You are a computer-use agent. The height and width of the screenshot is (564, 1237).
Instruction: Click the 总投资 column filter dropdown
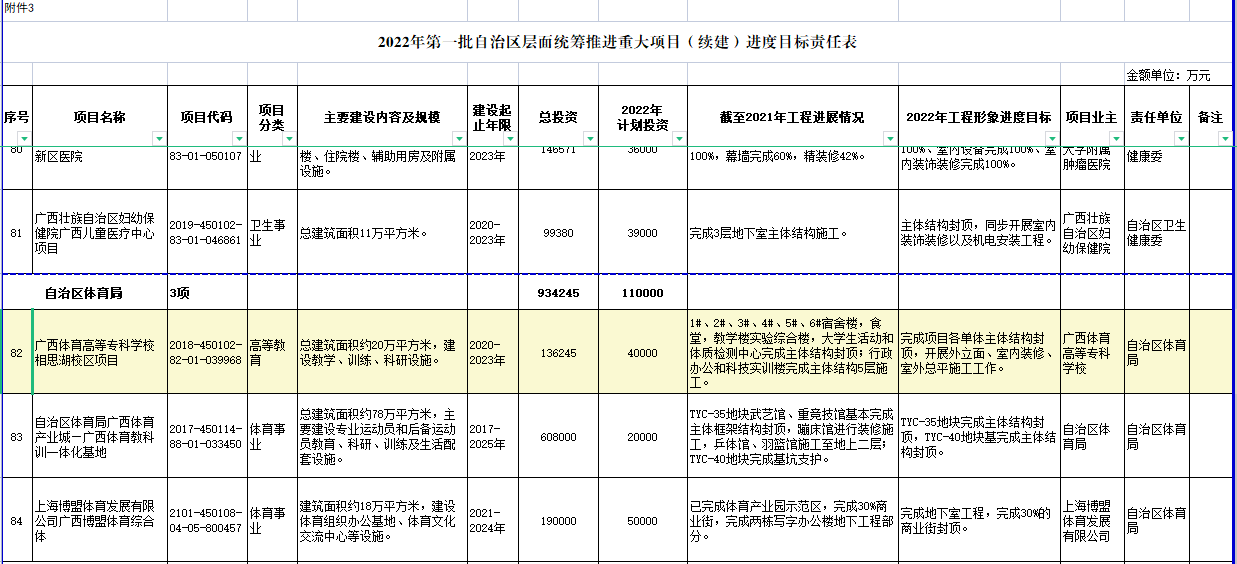(x=589, y=138)
